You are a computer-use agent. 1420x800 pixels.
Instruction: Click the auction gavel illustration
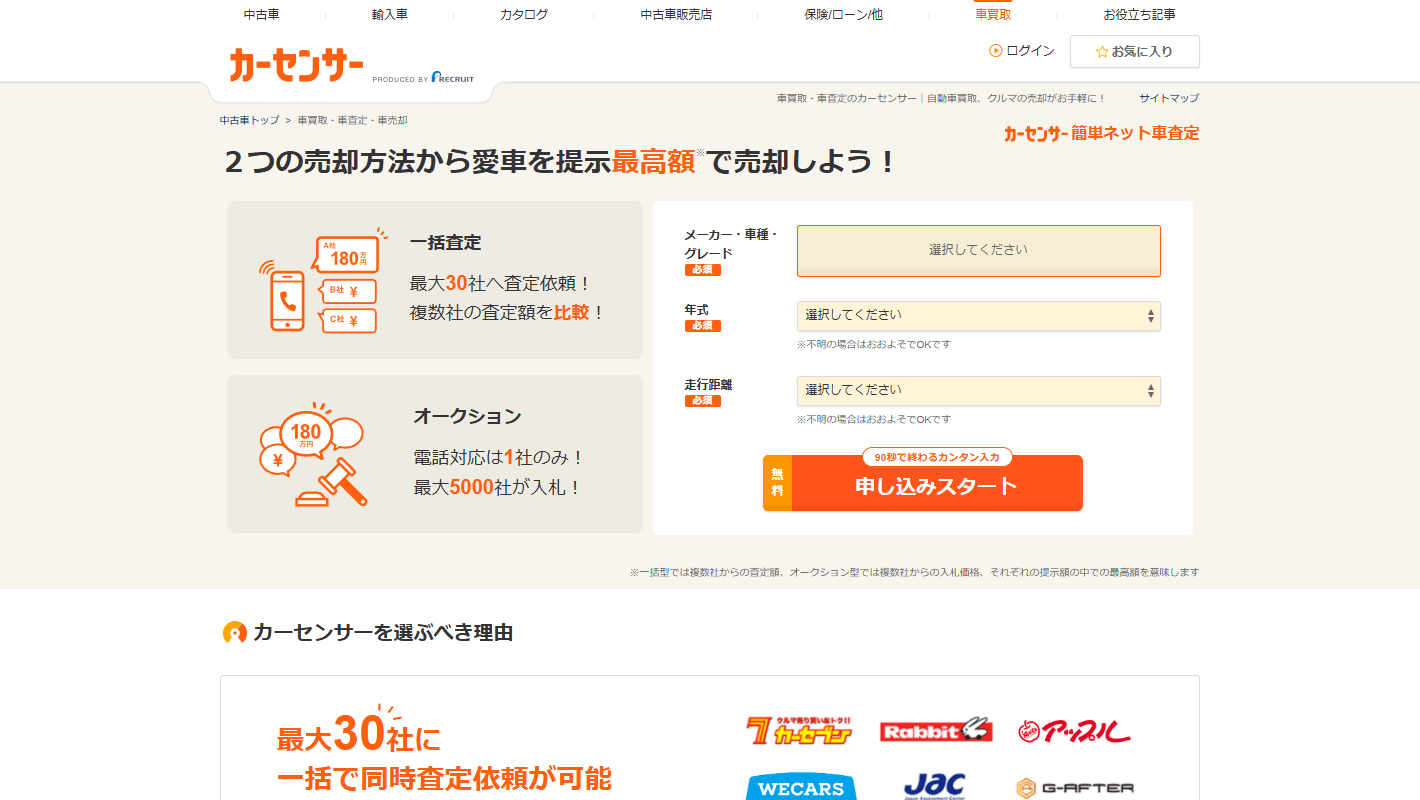point(314,455)
